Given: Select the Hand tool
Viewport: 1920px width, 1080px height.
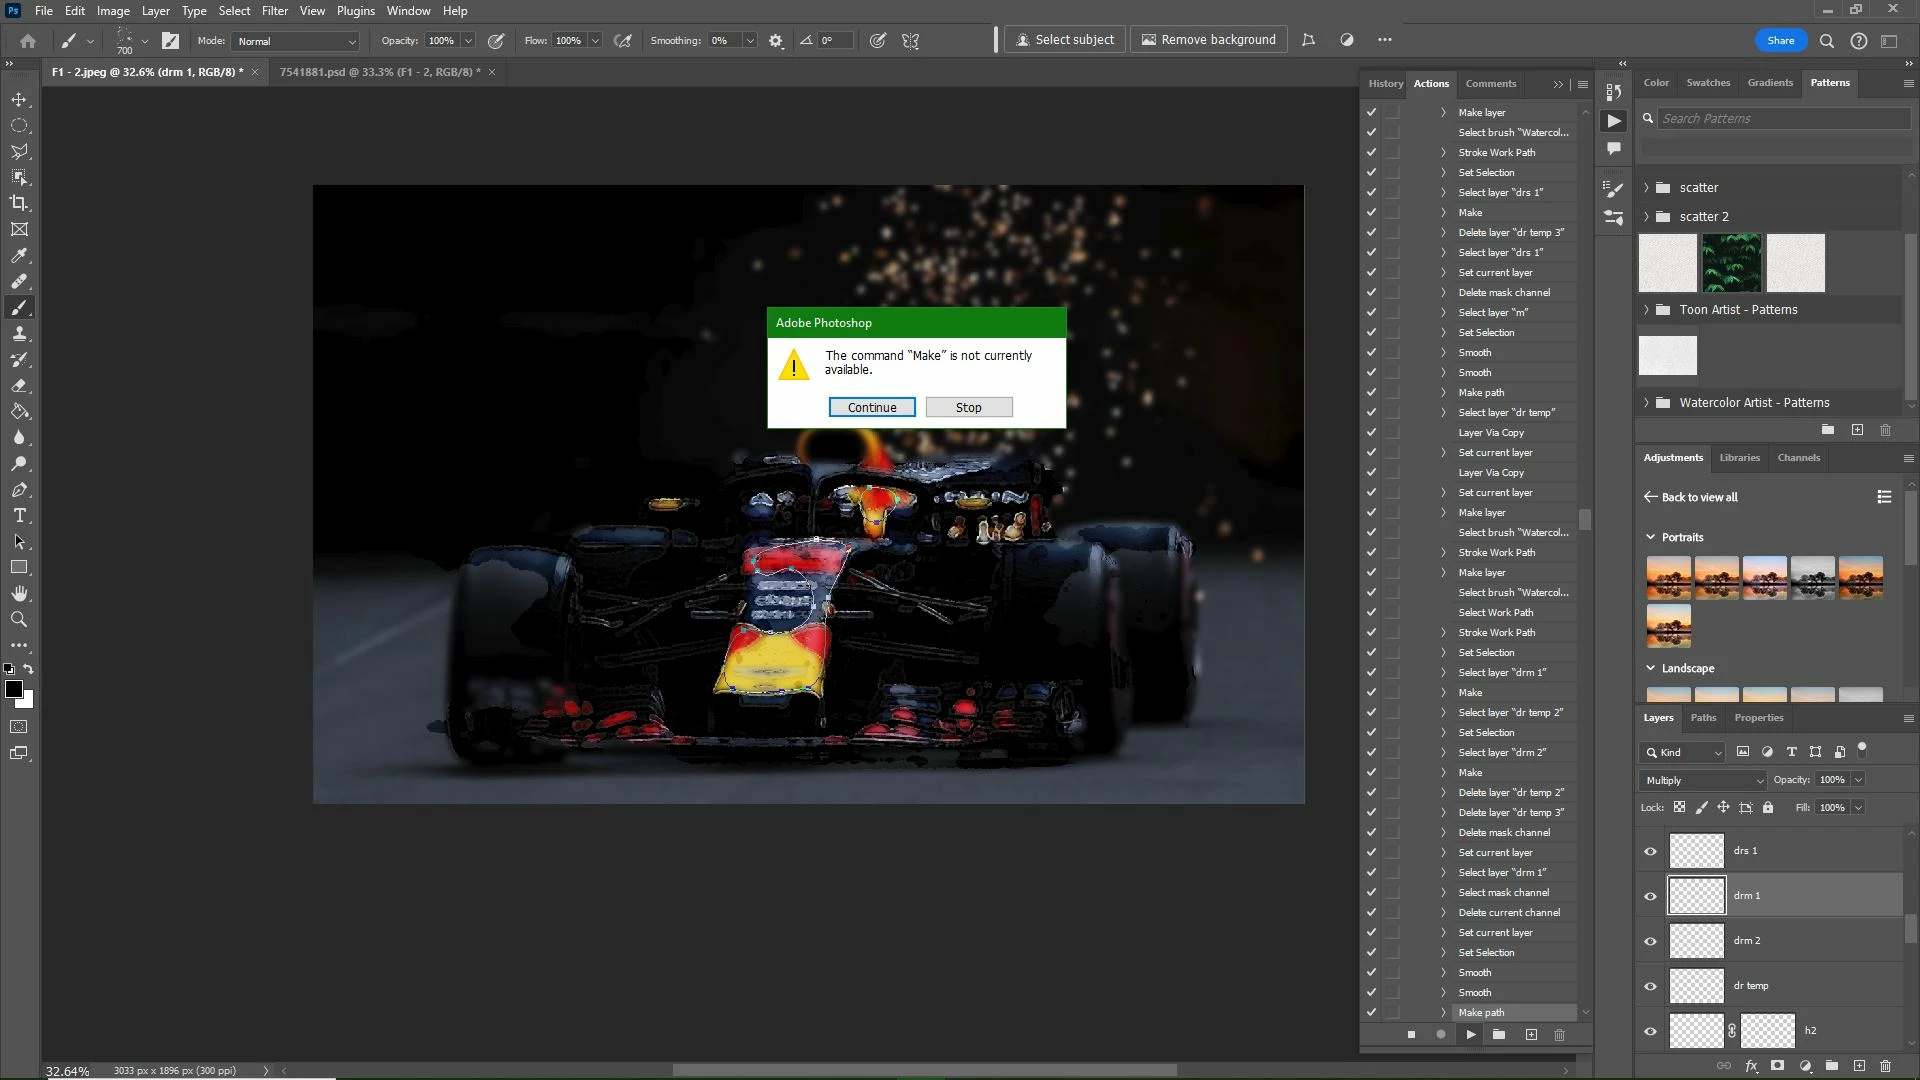Looking at the screenshot, I should (19, 594).
